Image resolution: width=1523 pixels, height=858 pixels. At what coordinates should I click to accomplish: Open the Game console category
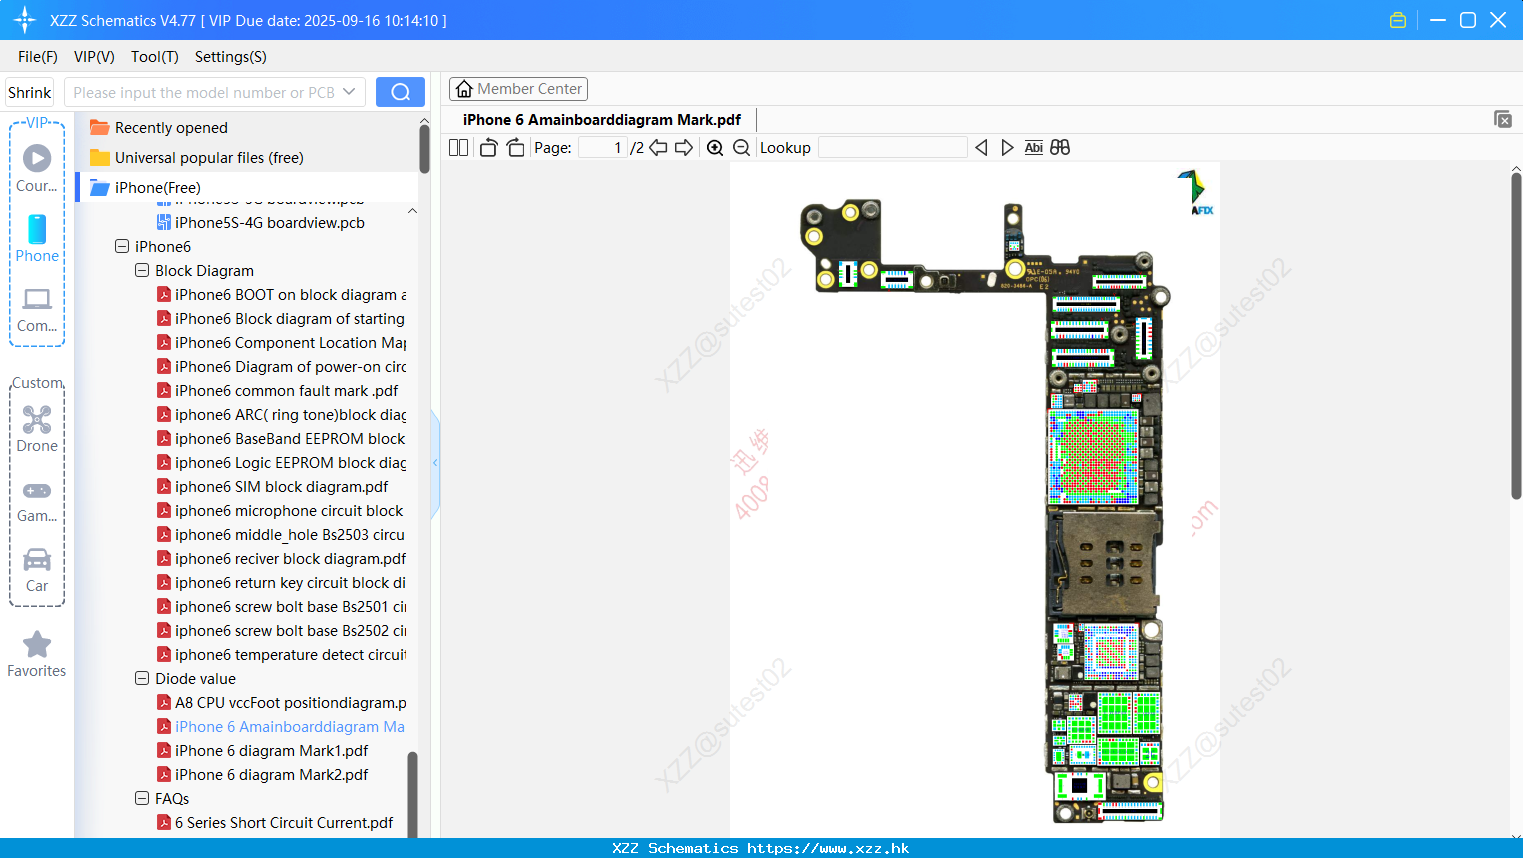37,500
